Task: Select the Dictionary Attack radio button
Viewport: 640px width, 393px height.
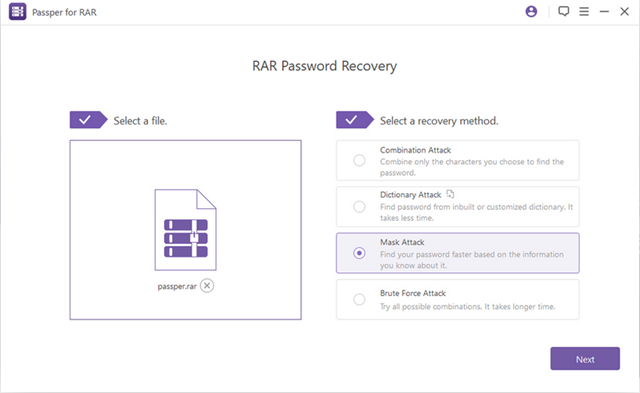Action: (x=359, y=206)
